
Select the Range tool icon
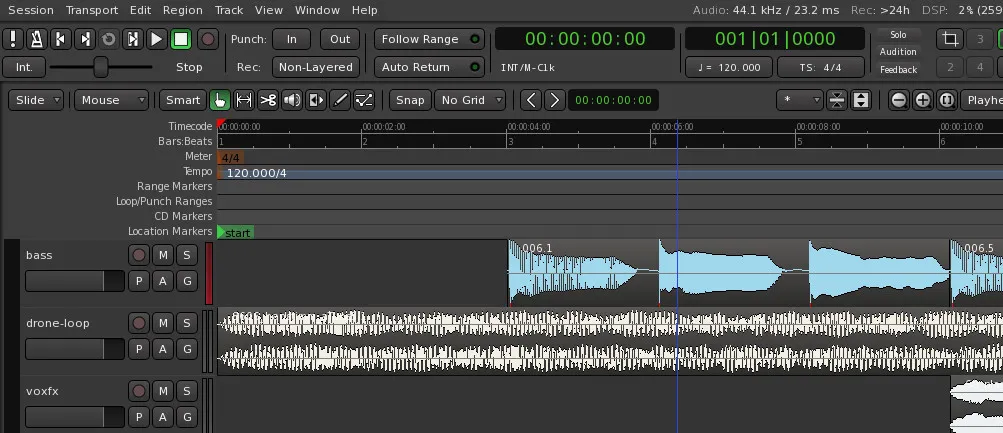click(x=243, y=100)
